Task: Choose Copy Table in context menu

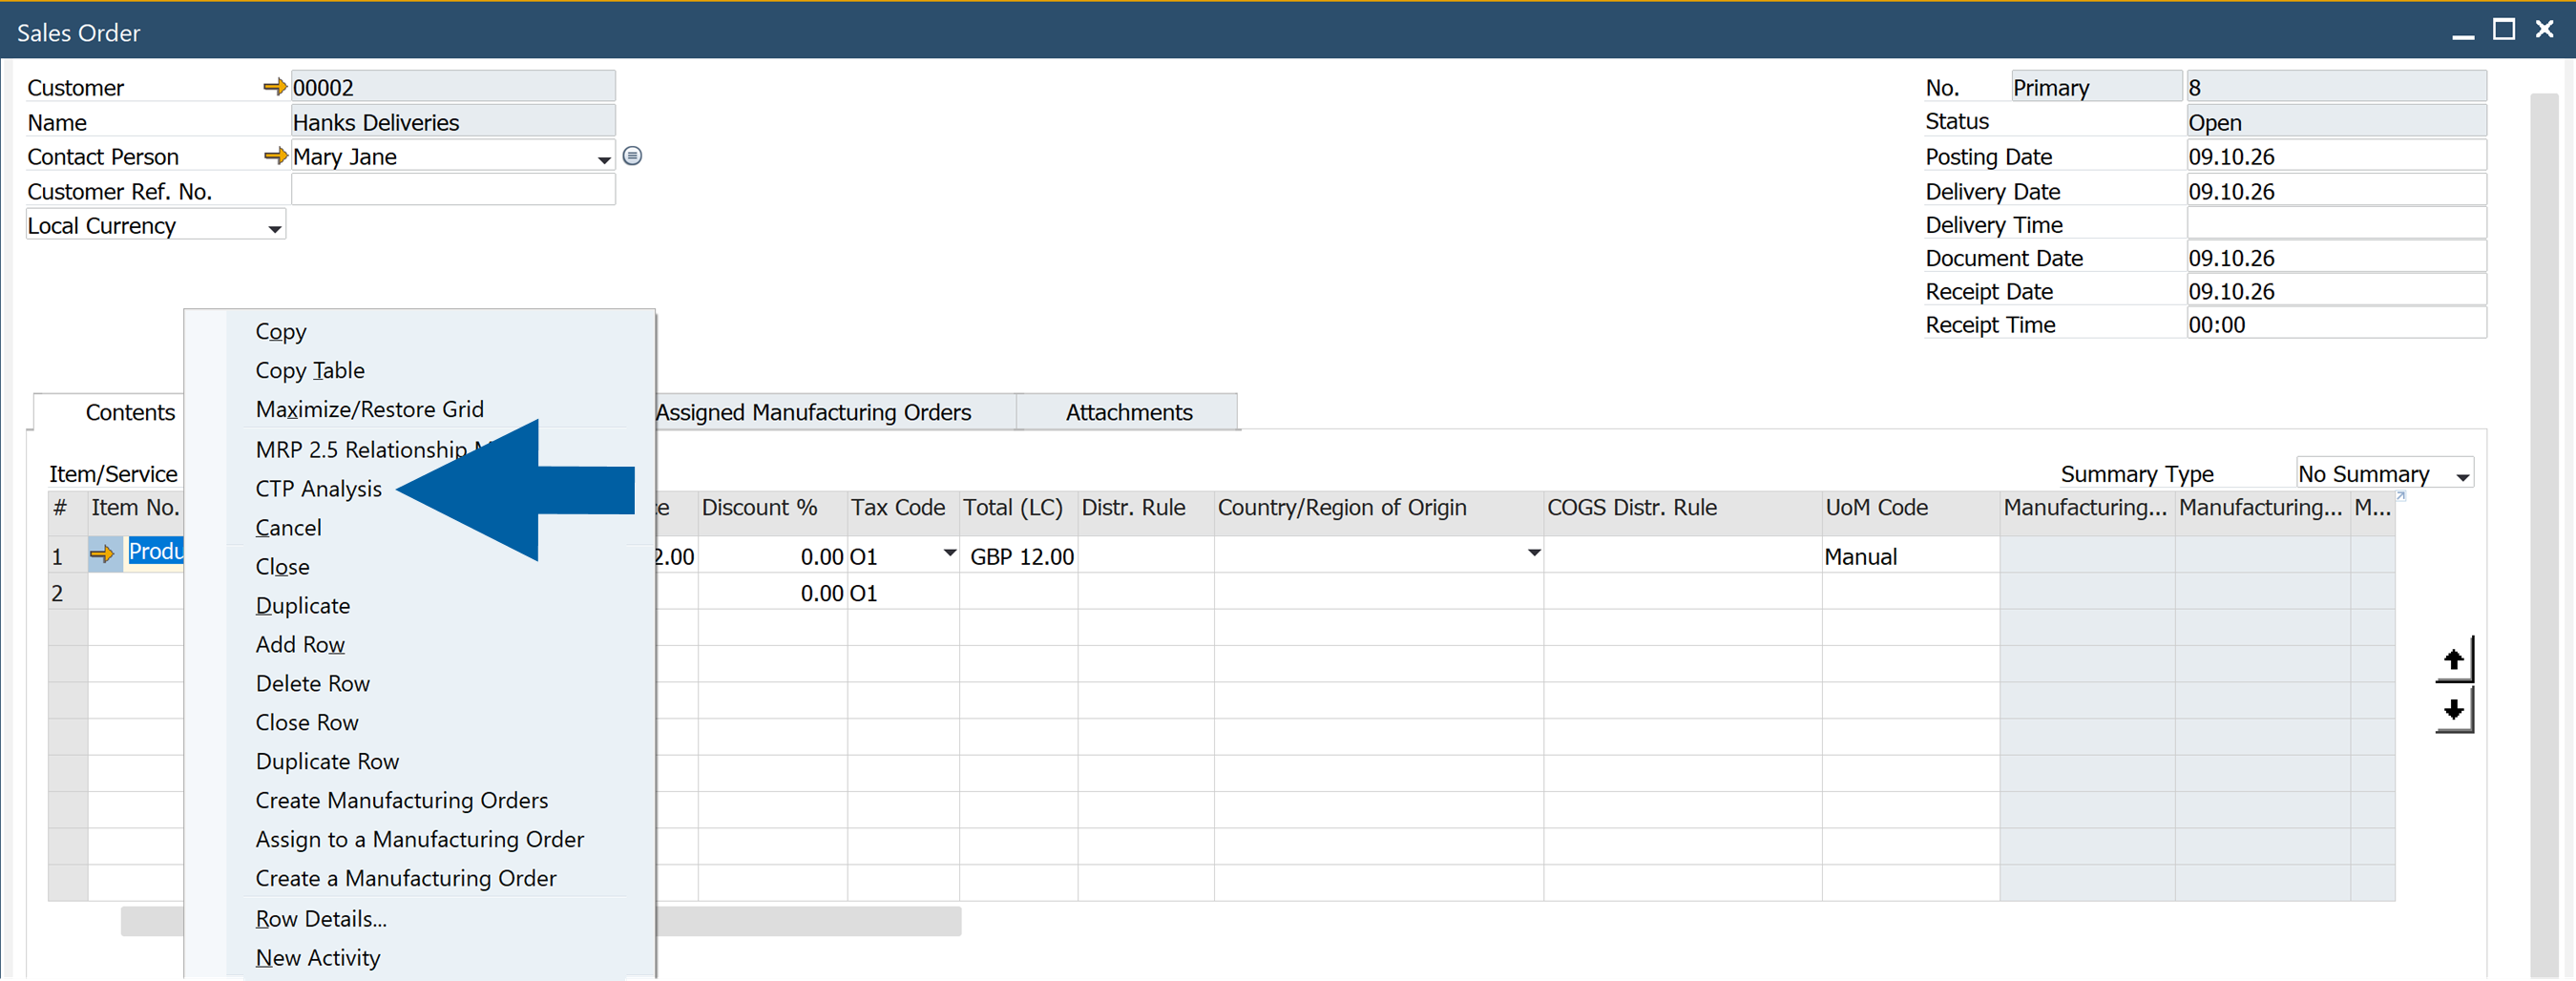Action: tap(310, 371)
